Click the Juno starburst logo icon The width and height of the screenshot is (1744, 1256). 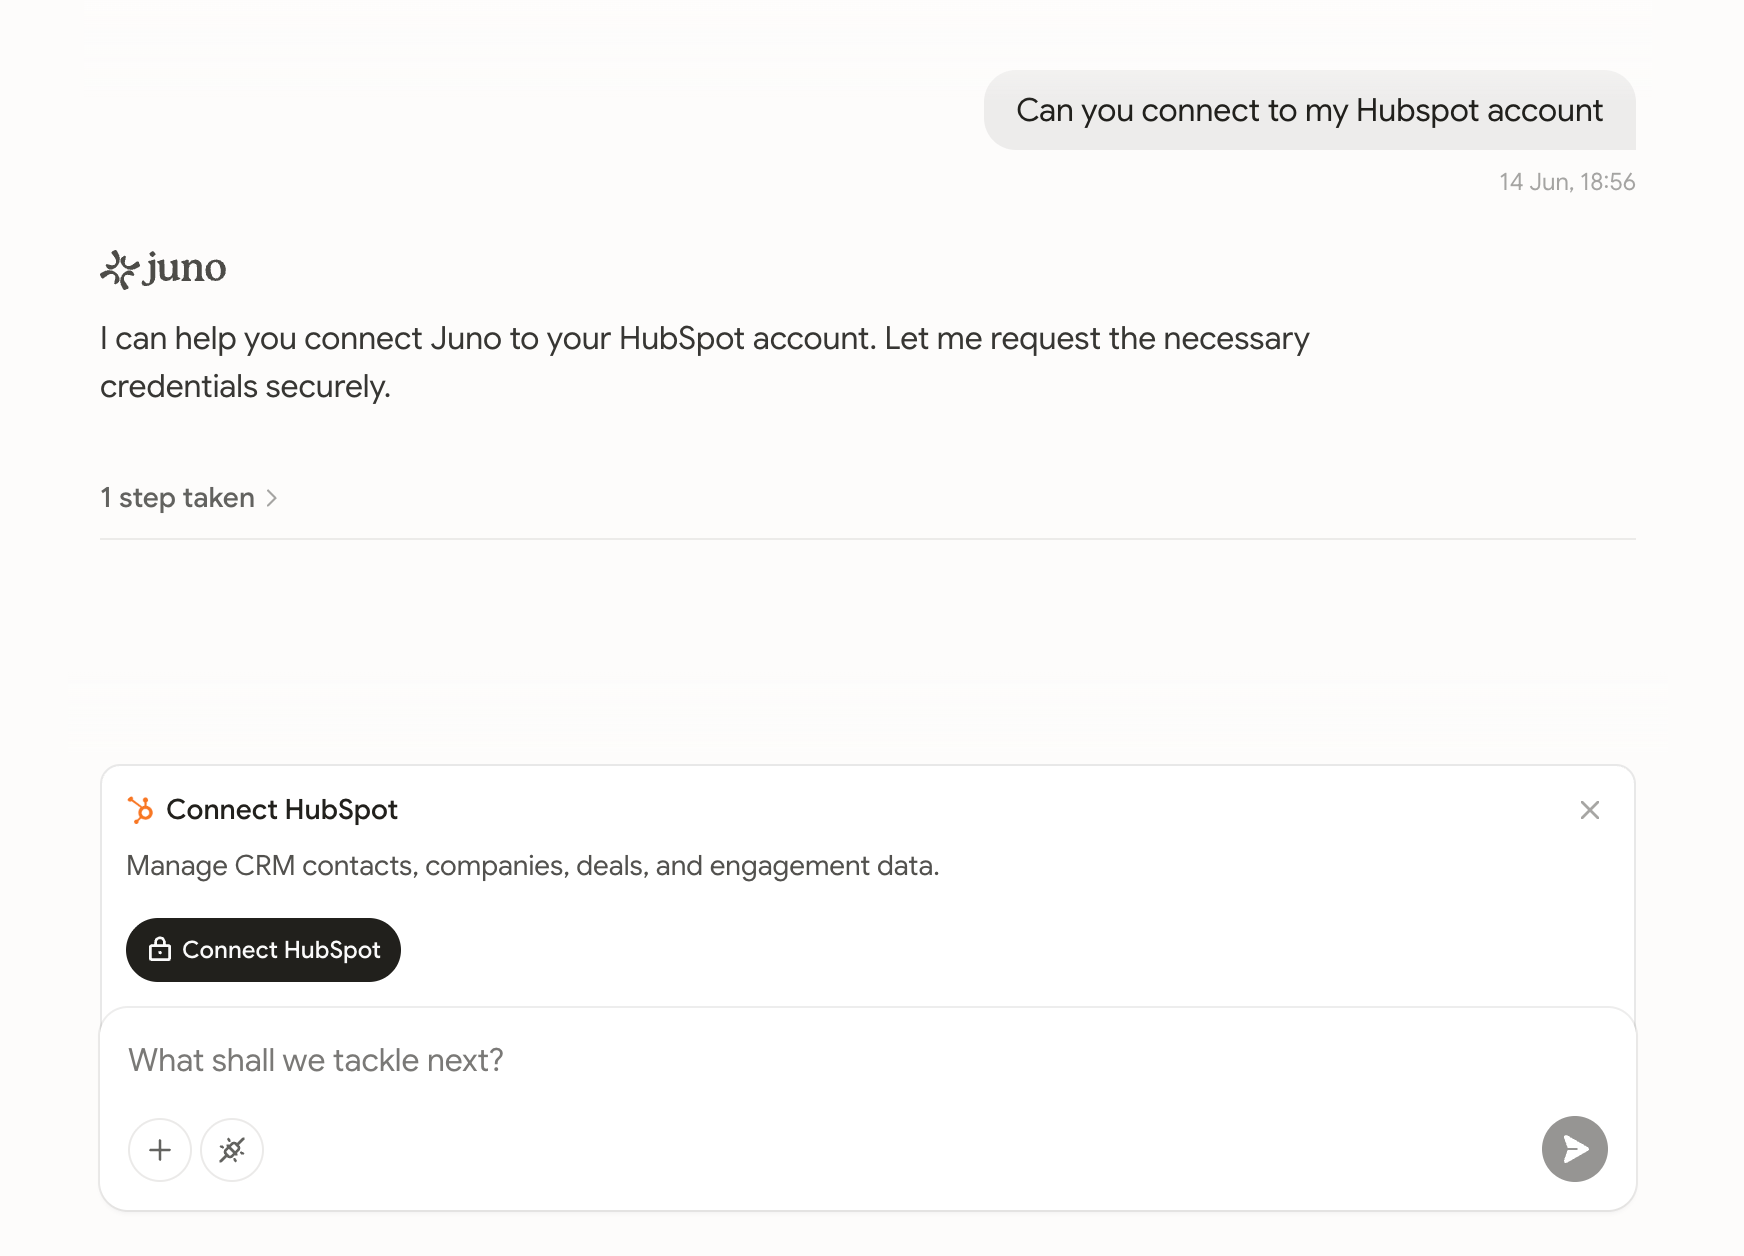(118, 269)
